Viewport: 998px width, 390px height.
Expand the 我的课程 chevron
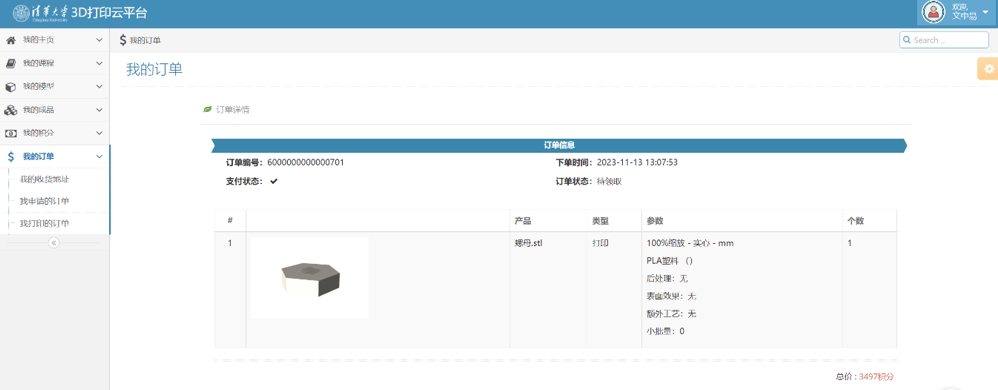pos(99,63)
